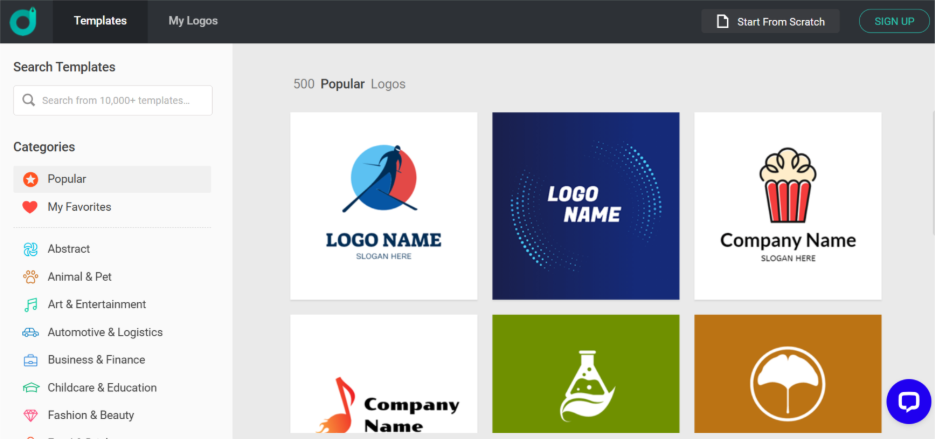Select the blue dotted circle LOGO NAME template
936x439 pixels.
pos(586,206)
